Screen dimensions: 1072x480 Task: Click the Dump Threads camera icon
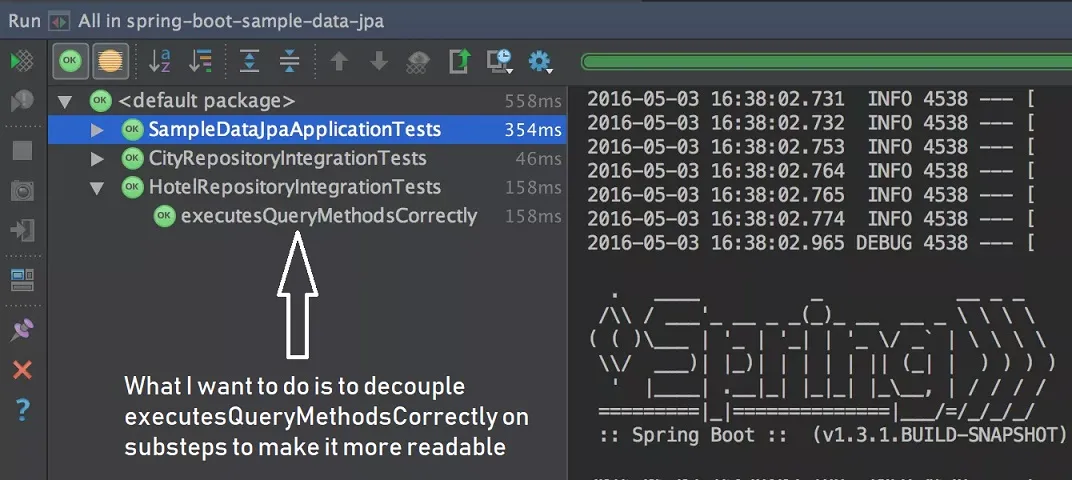pos(22,191)
